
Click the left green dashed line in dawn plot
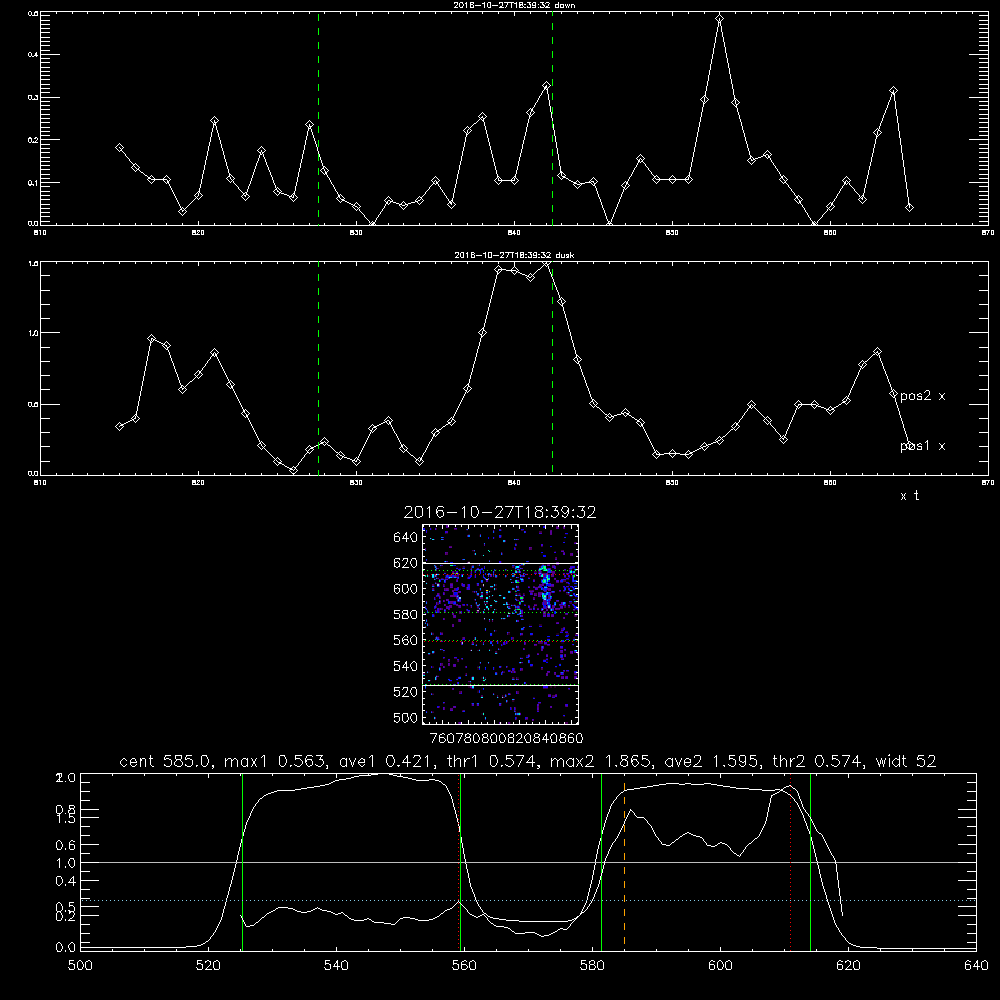318,118
